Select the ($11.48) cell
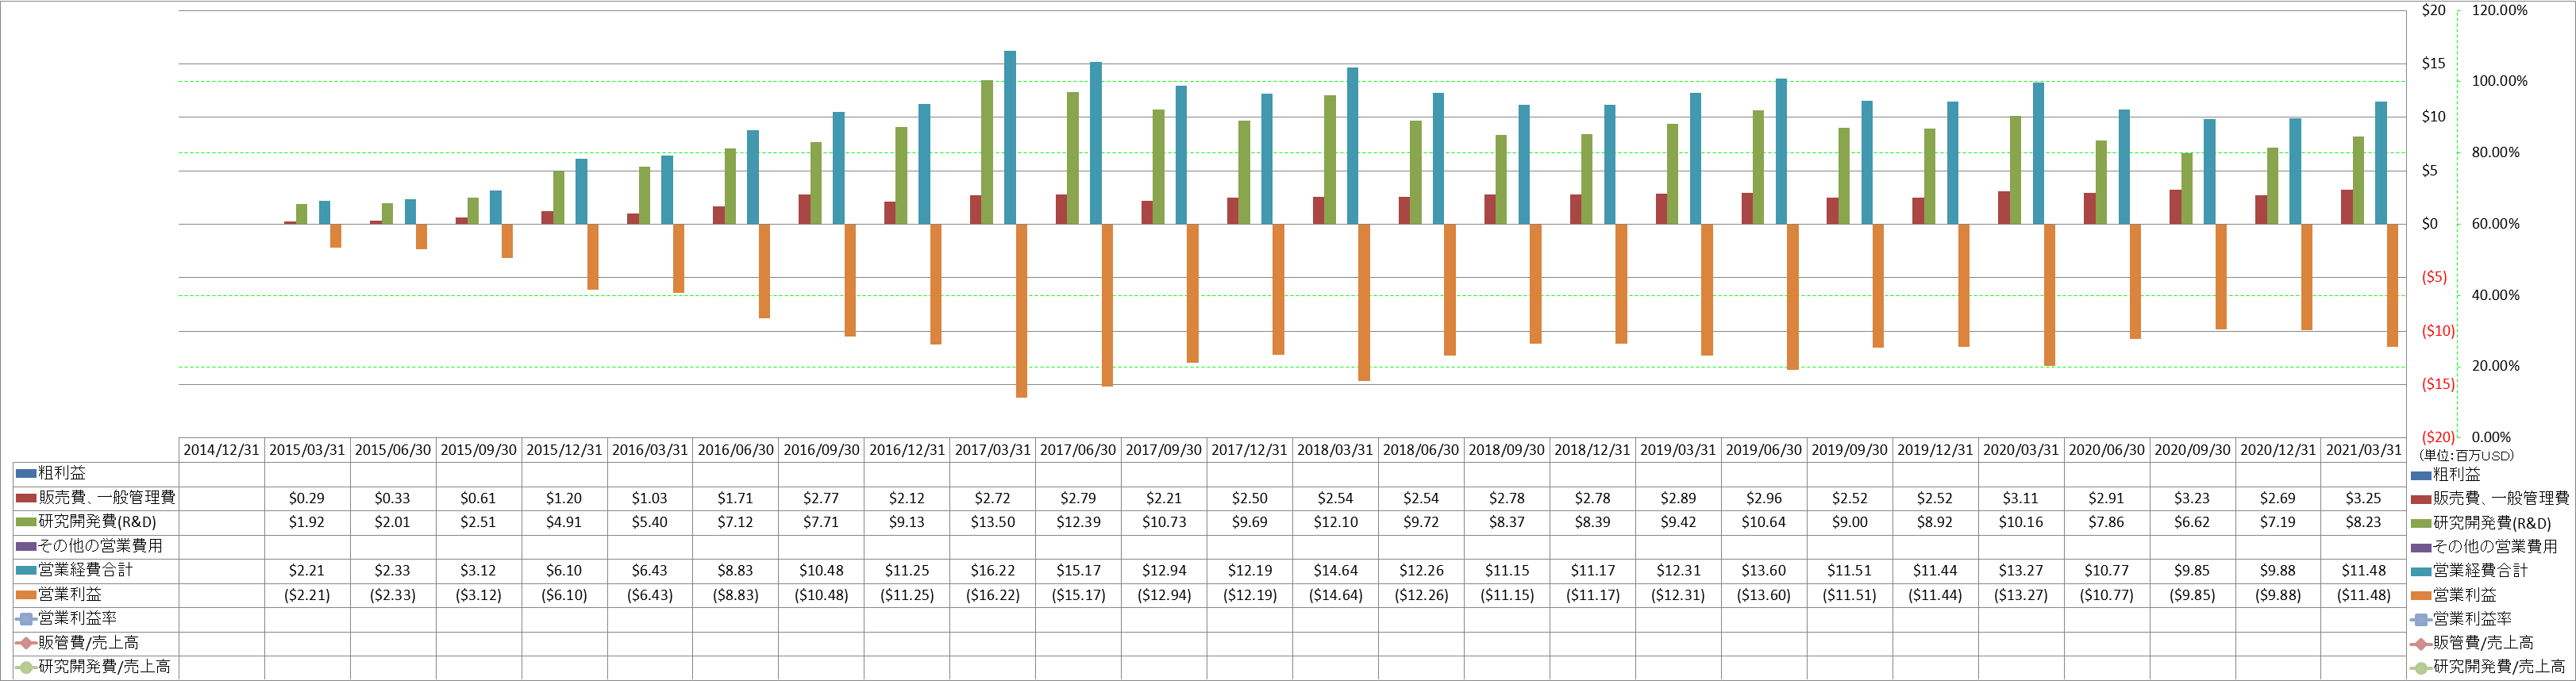This screenshot has height=681, width=2576. coord(2364,595)
